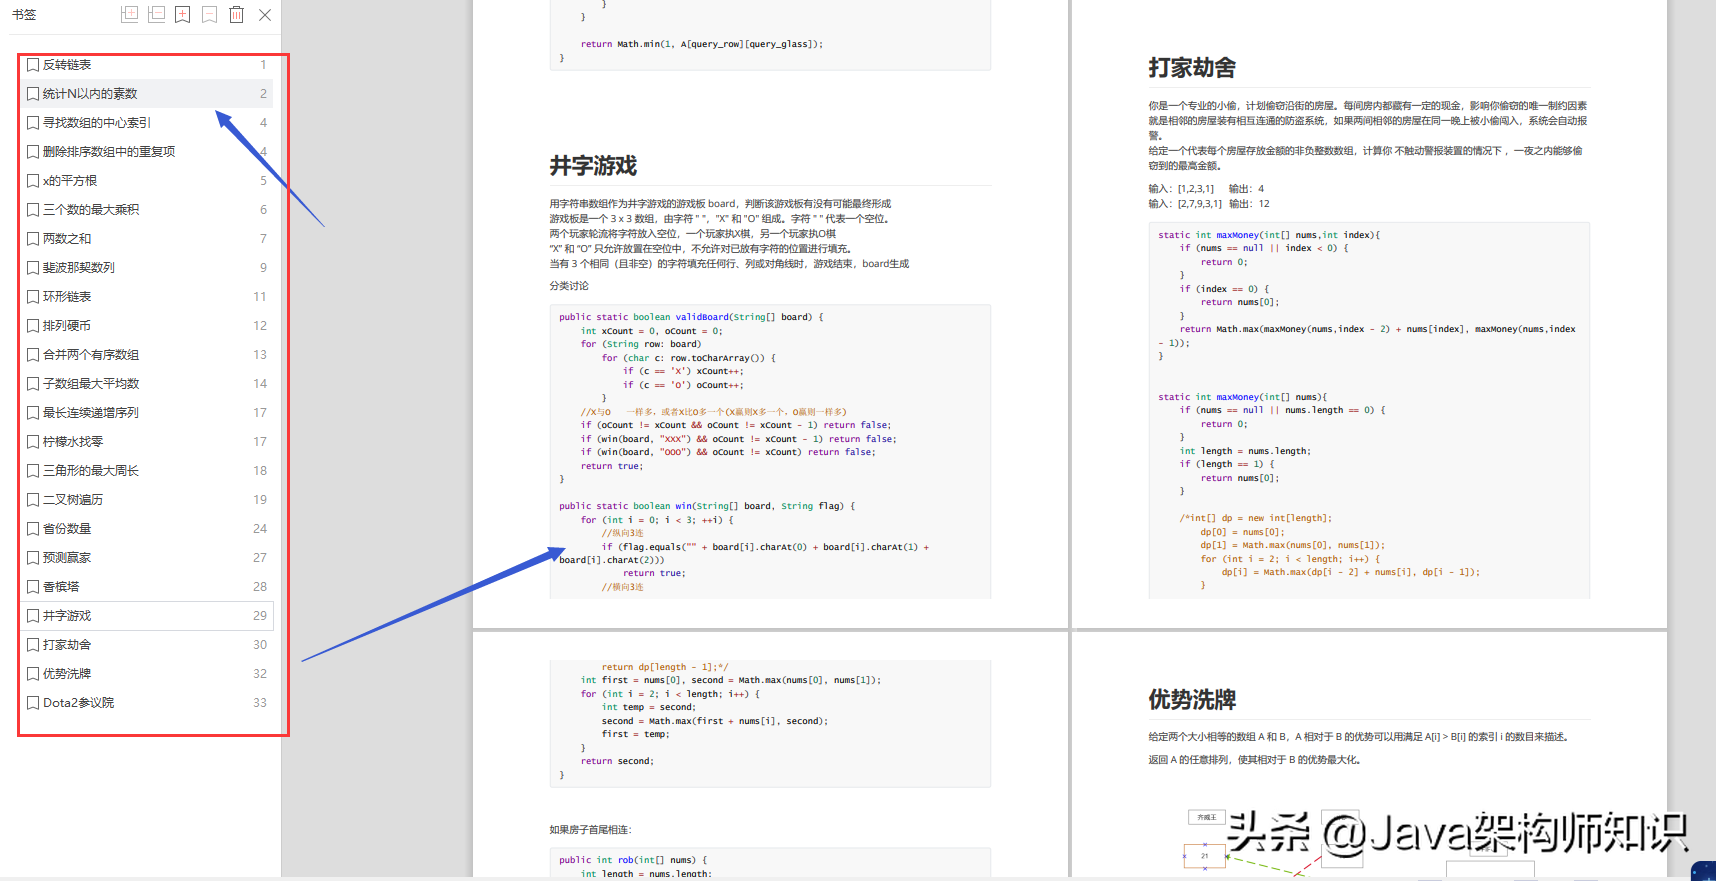Click the 如果房子首尾相连 text line
The width and height of the screenshot is (1716, 881).
click(590, 830)
